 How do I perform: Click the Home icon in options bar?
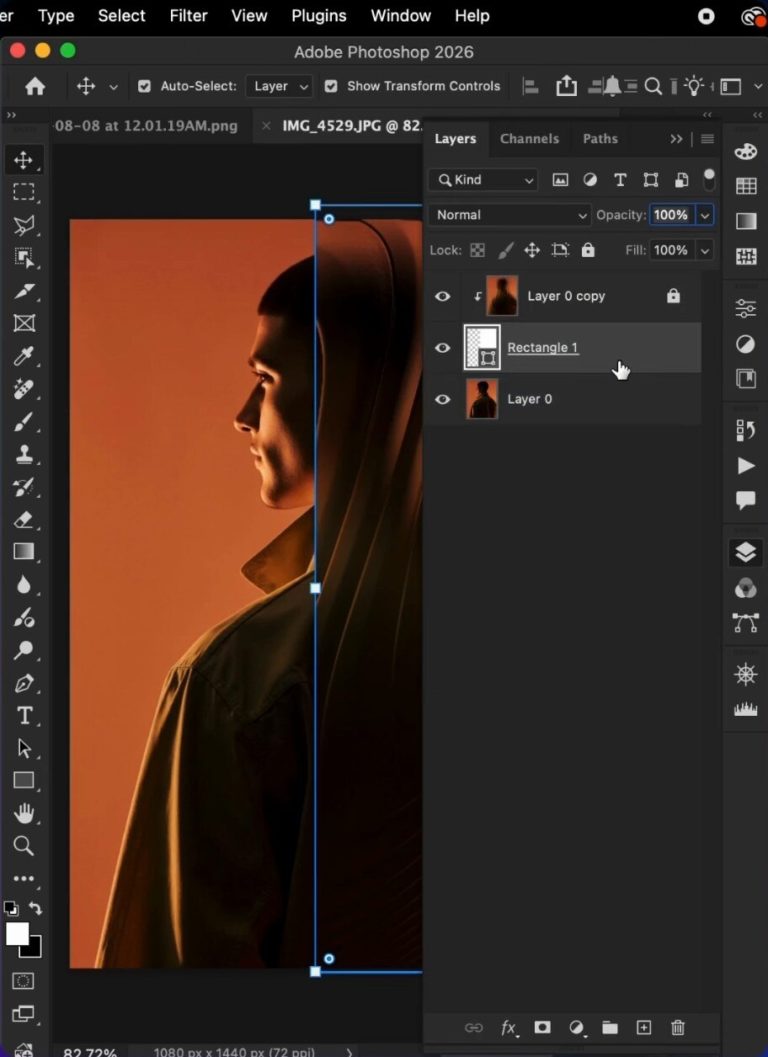[x=35, y=86]
